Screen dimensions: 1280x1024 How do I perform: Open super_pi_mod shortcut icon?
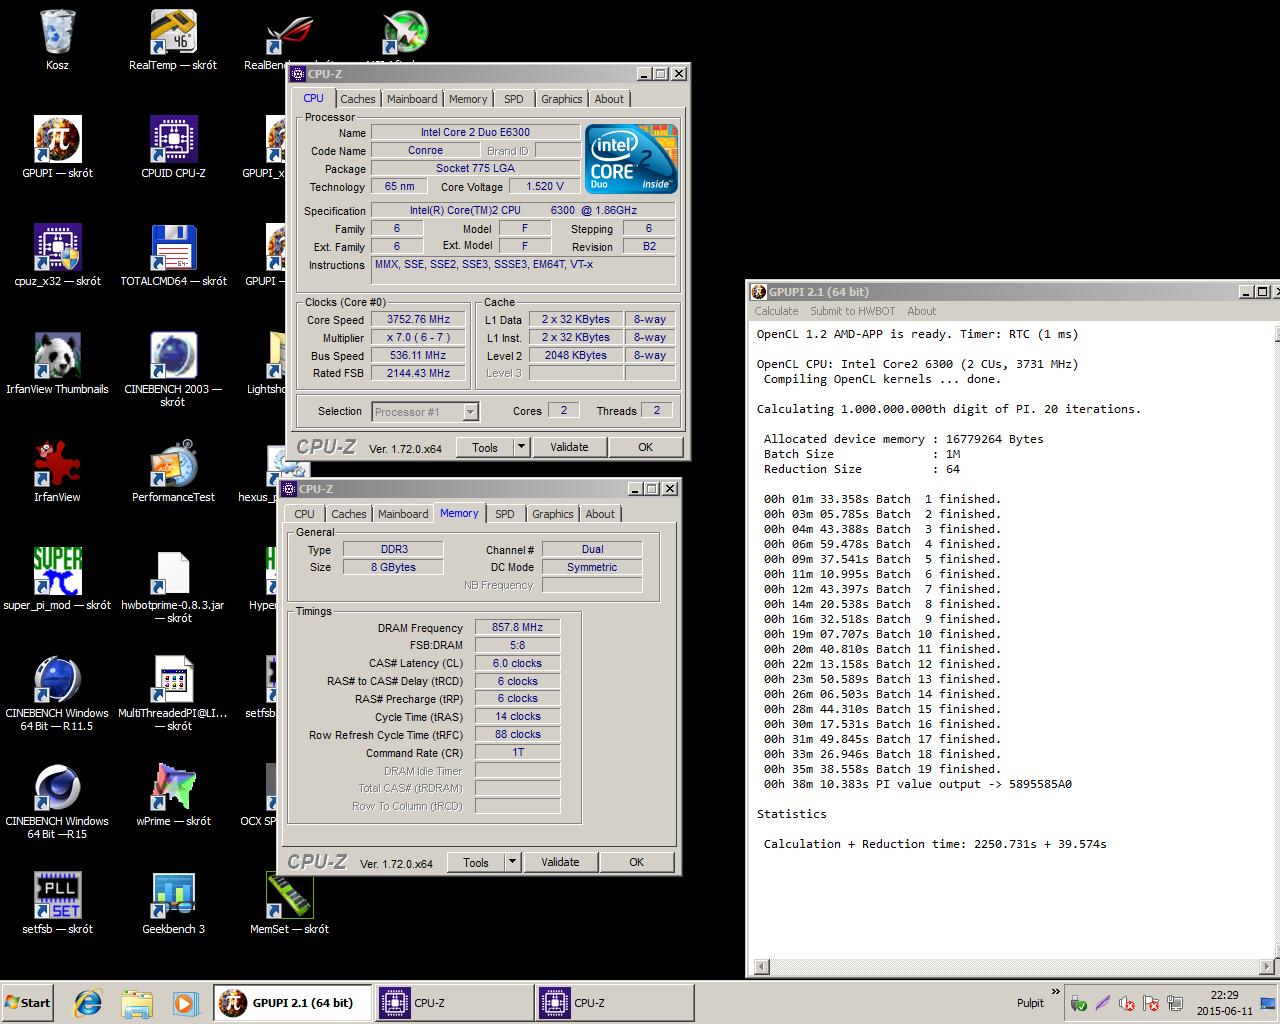click(57, 580)
